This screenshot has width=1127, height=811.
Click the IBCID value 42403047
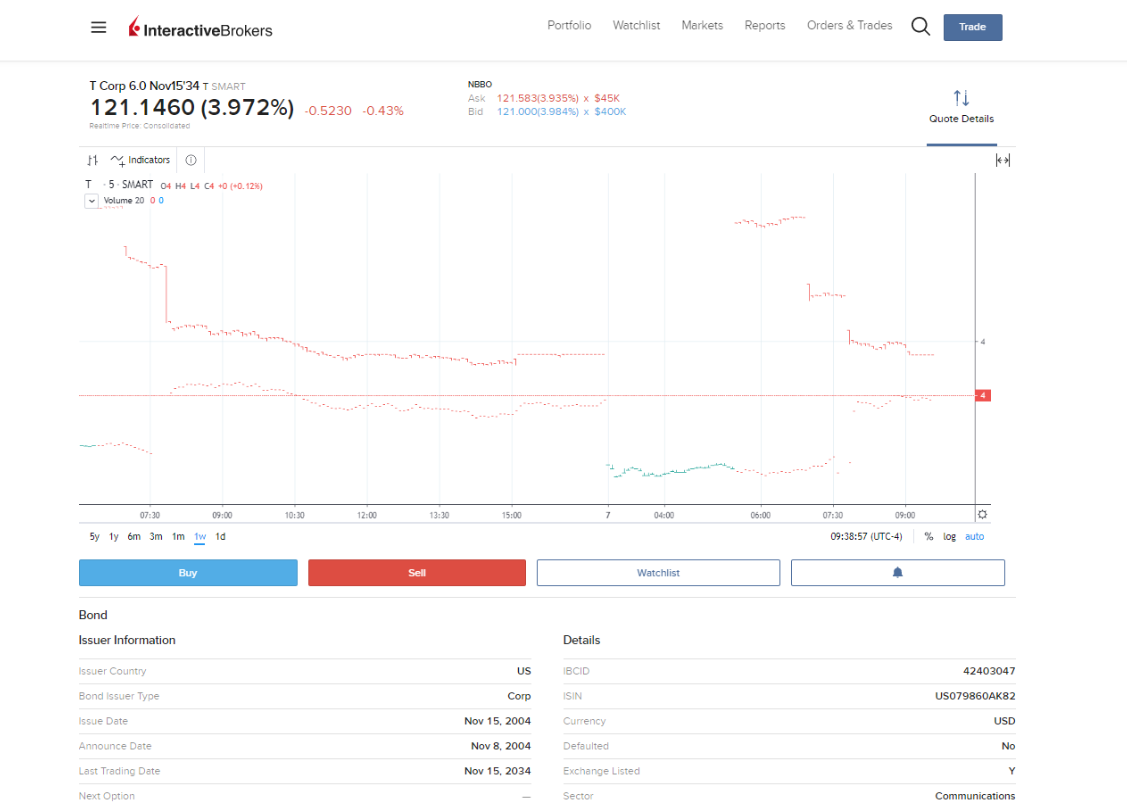tap(989, 671)
